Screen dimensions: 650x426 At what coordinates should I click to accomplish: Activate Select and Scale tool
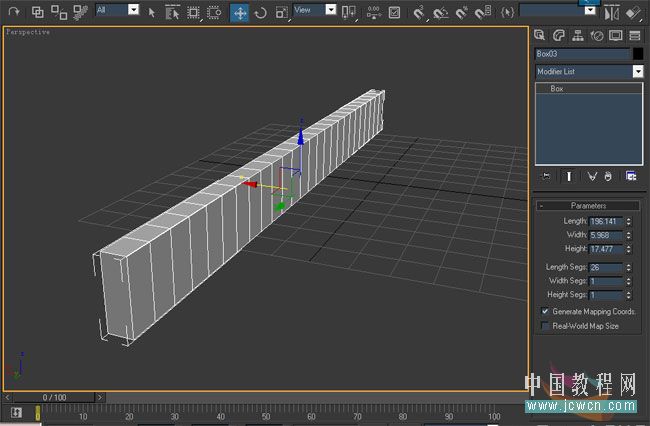281,13
